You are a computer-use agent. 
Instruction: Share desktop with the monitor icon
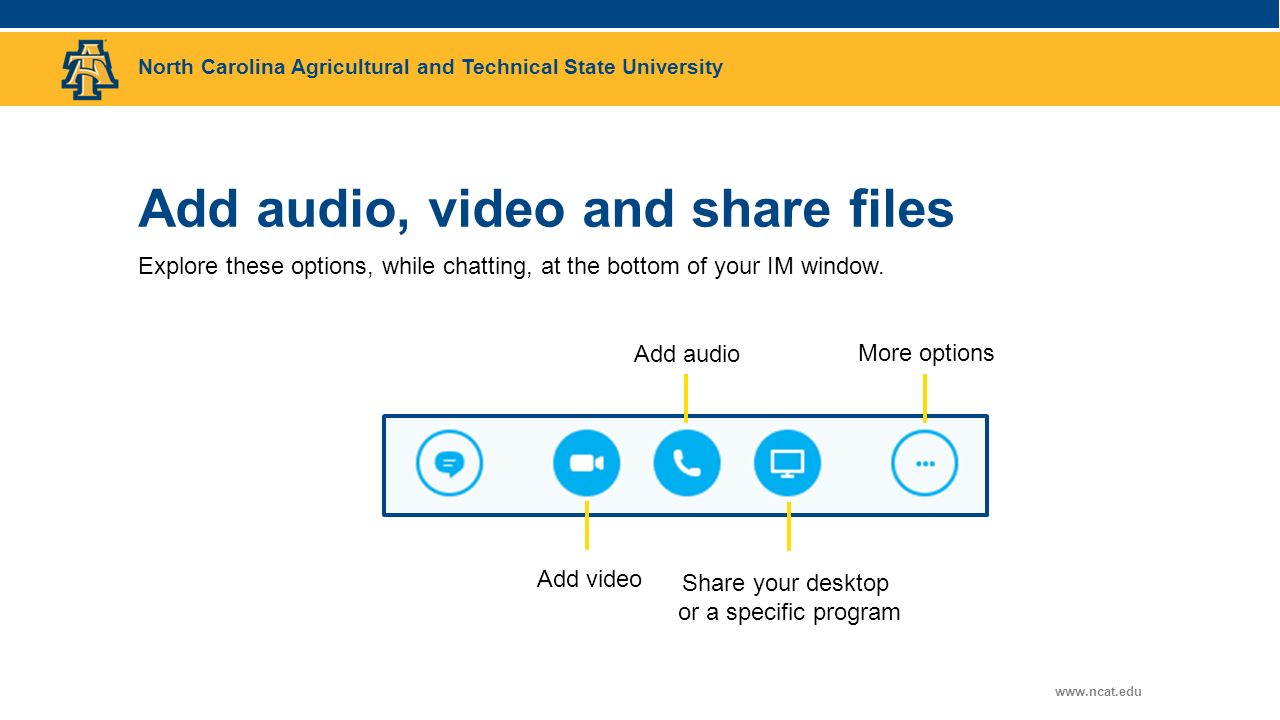pos(788,463)
